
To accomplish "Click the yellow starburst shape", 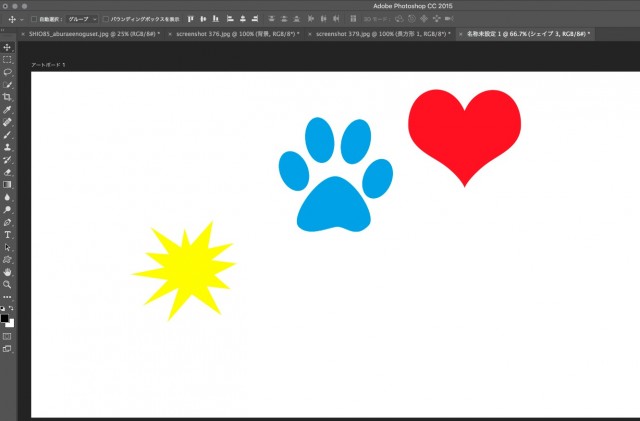I will pyautogui.click(x=187, y=270).
